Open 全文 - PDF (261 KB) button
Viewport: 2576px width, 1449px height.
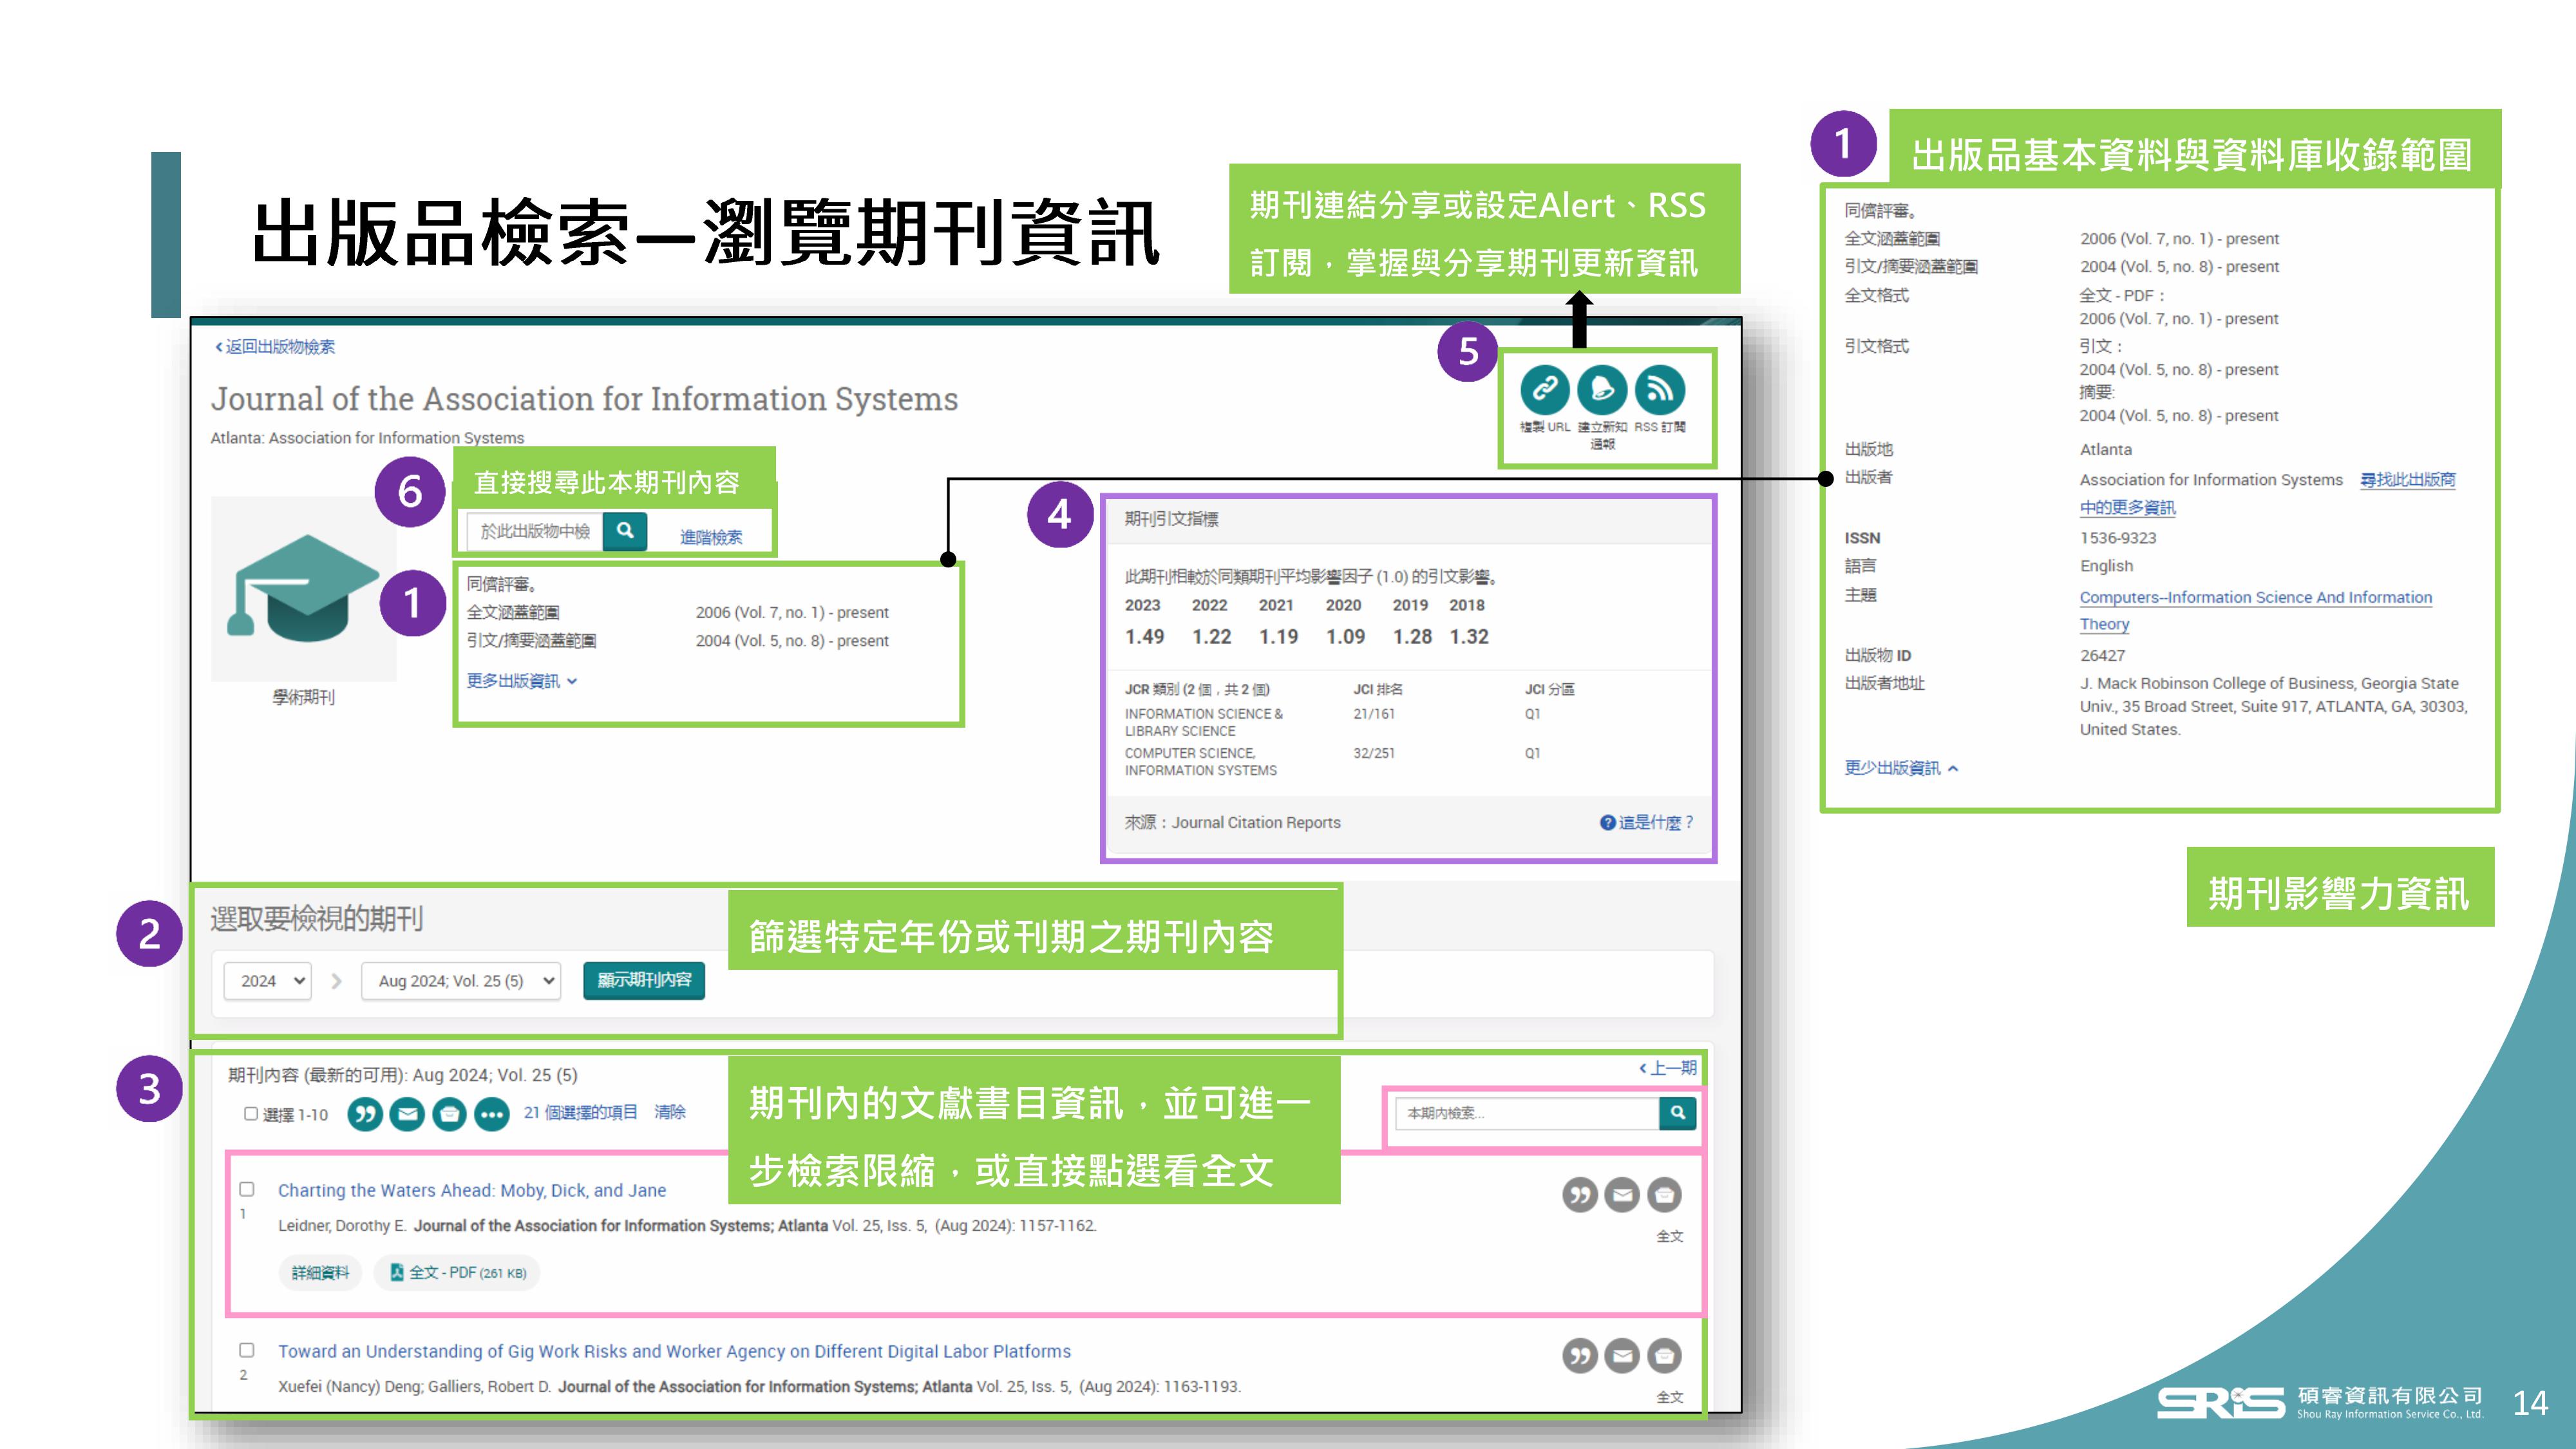[457, 1273]
